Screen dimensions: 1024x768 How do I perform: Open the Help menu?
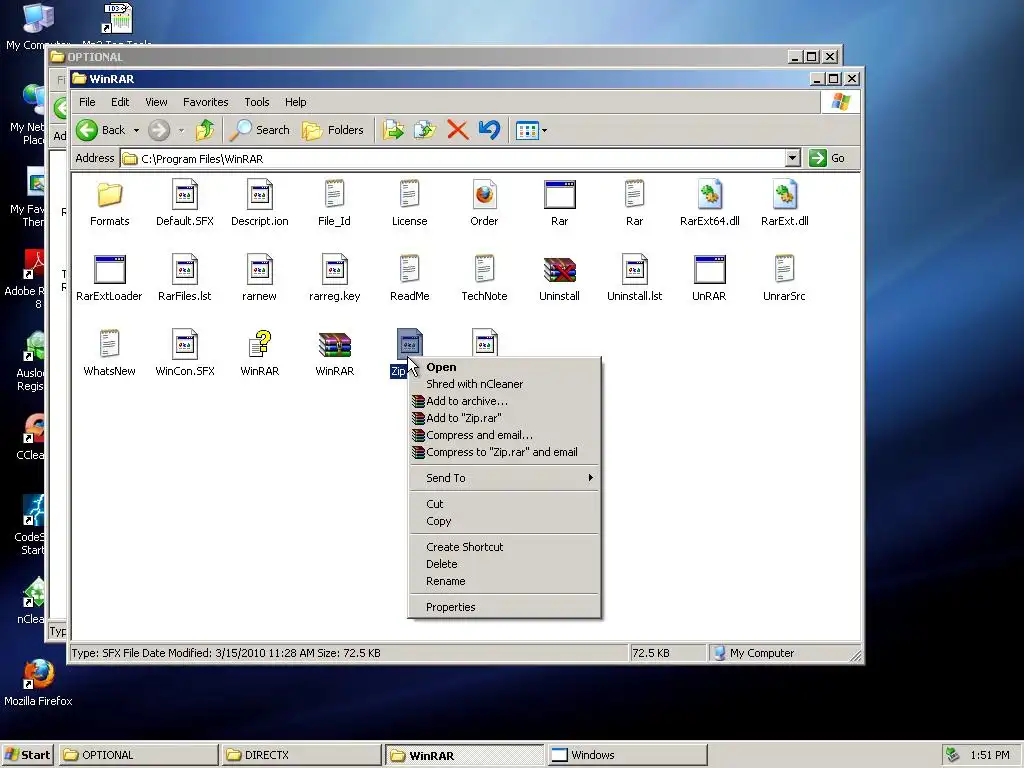pos(295,102)
